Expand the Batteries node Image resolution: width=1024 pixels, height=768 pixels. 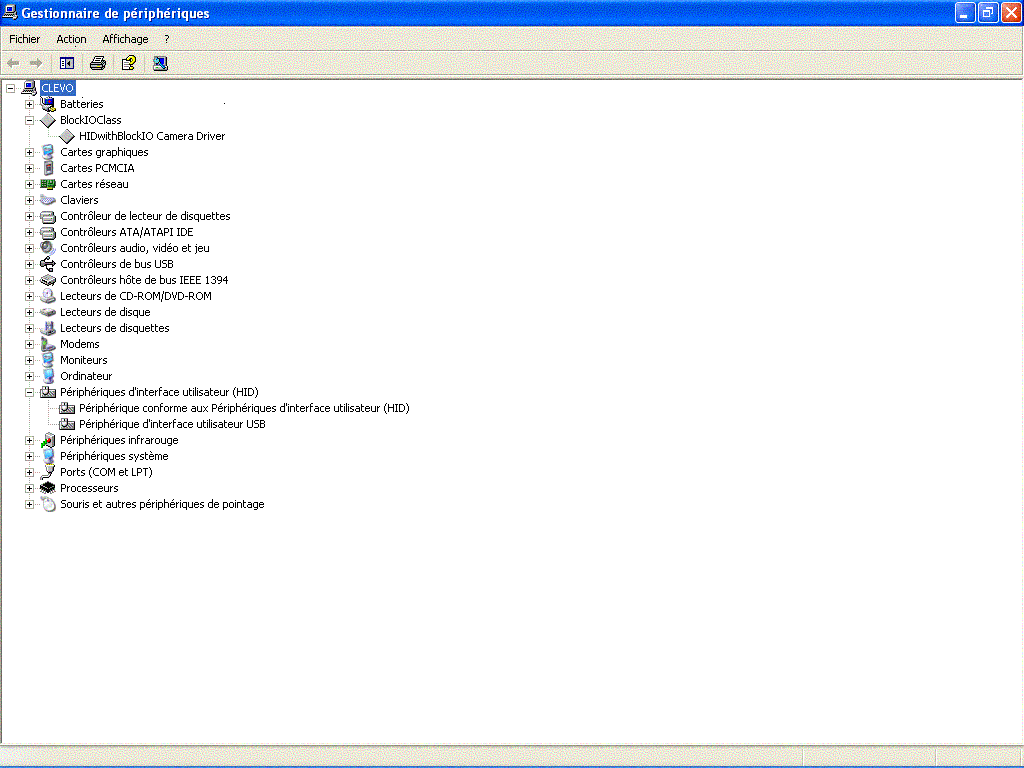pyautogui.click(x=29, y=104)
